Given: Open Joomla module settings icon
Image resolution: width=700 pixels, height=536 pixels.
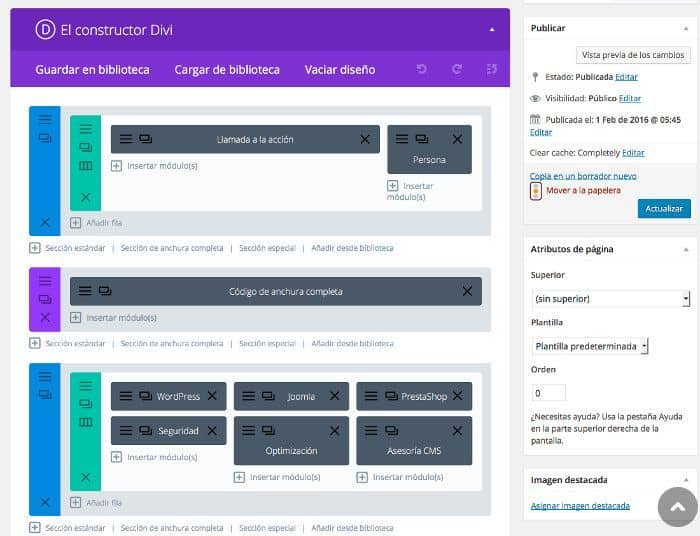Looking at the screenshot, I should point(249,396).
